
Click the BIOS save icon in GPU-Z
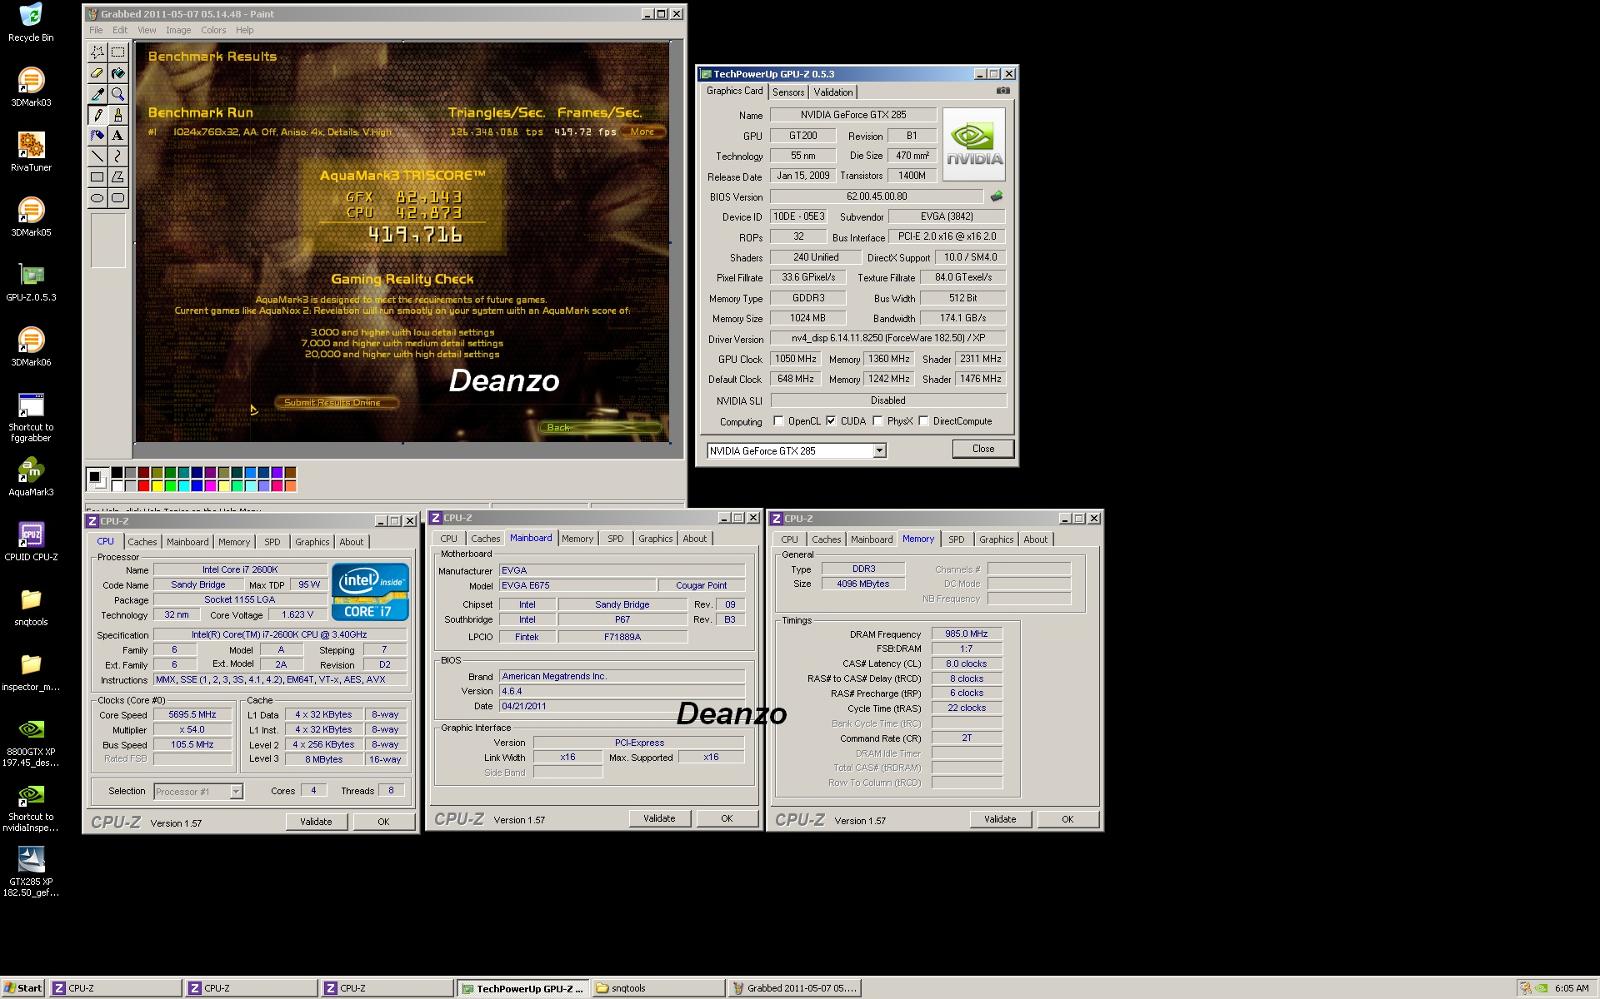click(x=996, y=196)
